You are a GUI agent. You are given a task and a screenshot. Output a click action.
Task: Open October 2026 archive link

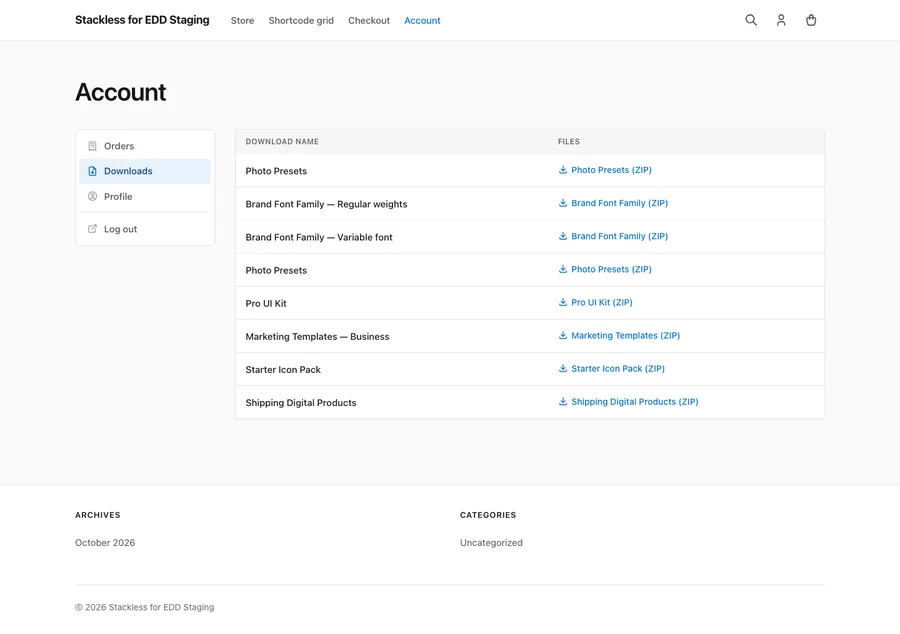(105, 543)
